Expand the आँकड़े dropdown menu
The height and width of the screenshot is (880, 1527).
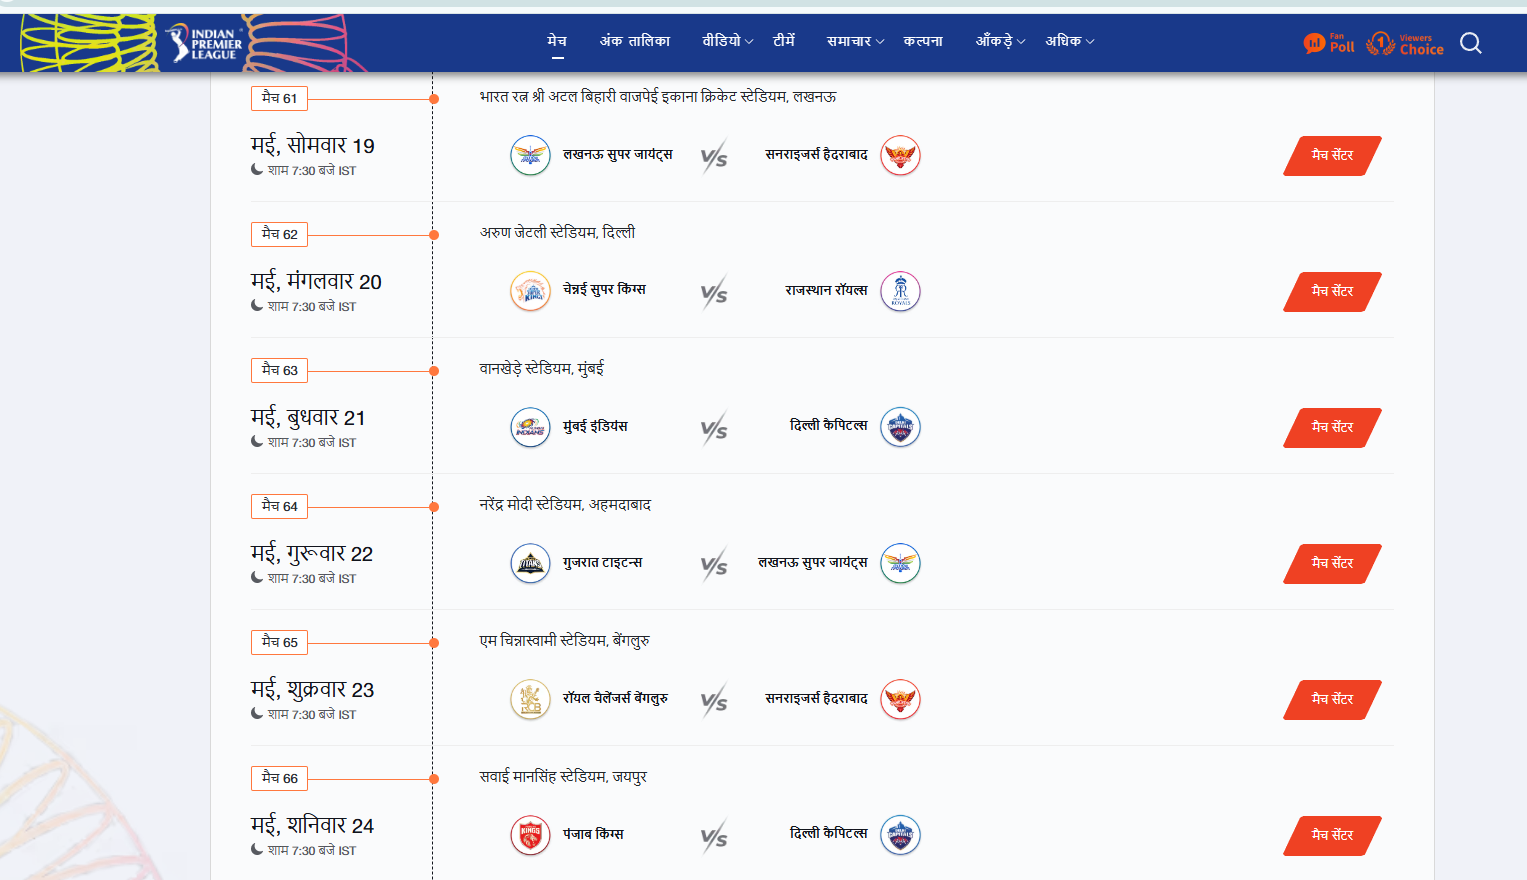point(1000,41)
